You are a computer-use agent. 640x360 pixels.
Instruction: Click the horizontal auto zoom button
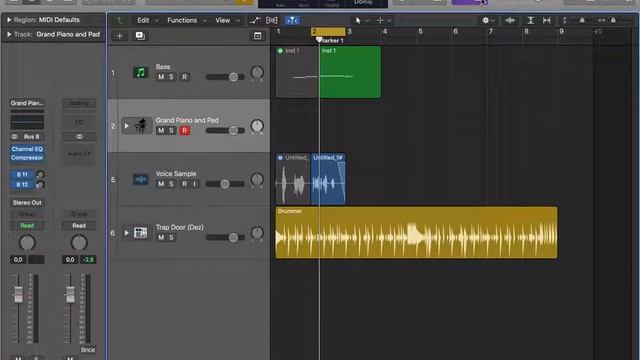click(547, 20)
